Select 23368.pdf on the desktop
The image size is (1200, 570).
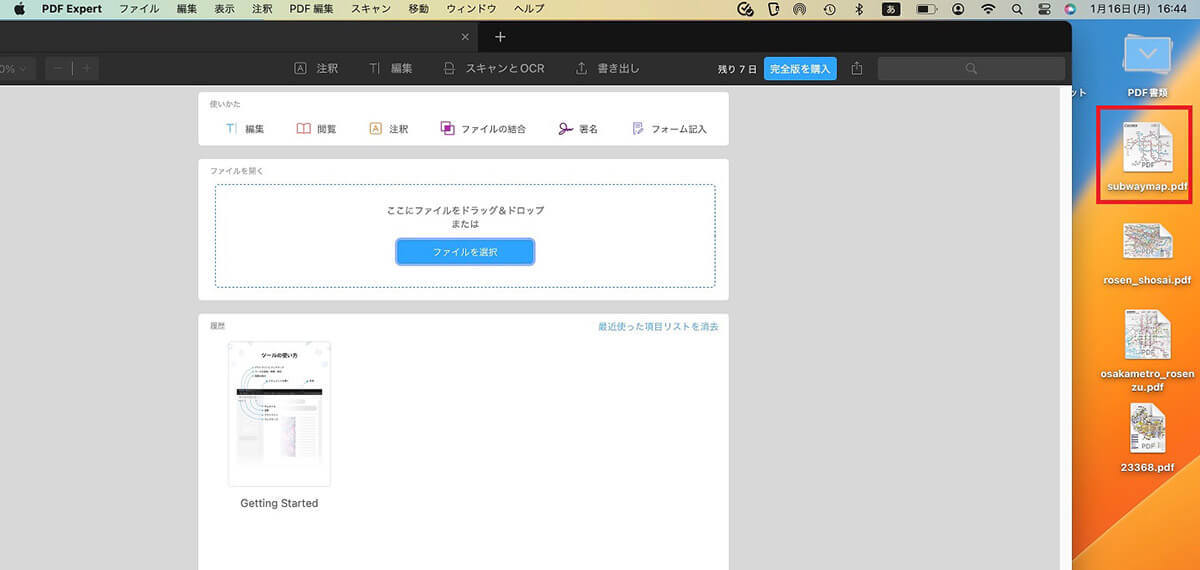click(1147, 438)
